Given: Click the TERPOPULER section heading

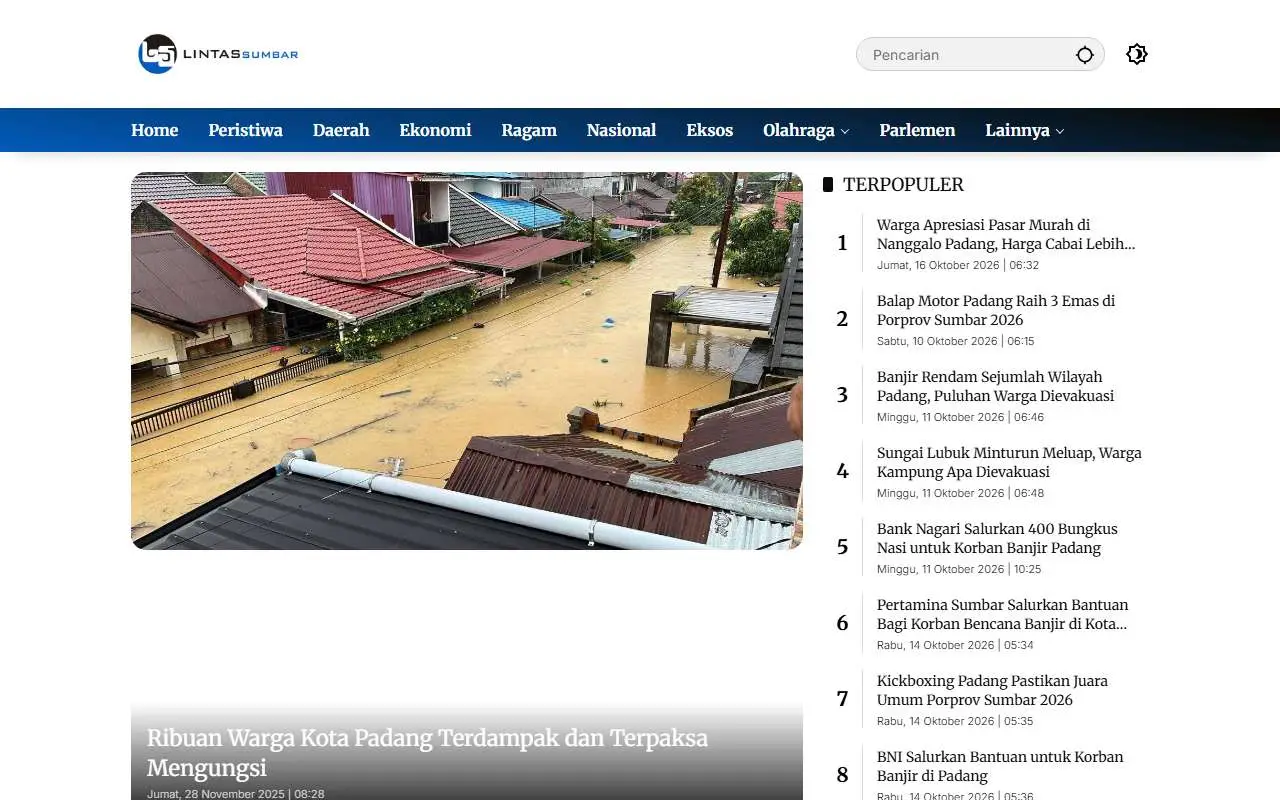Looking at the screenshot, I should tap(903, 184).
